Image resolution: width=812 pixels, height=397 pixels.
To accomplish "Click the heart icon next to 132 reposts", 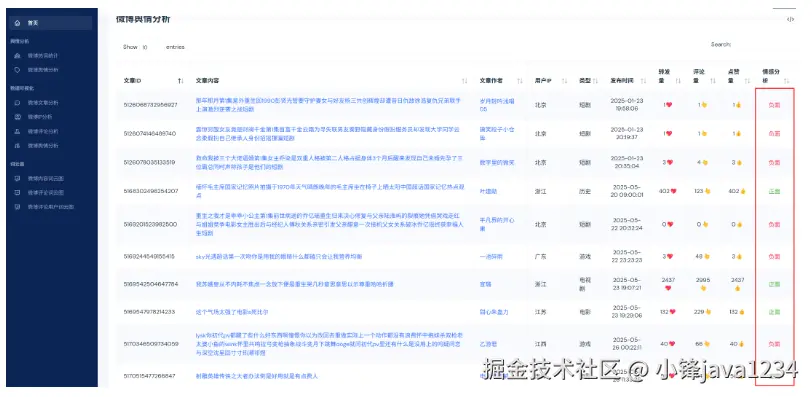I will coord(673,312).
